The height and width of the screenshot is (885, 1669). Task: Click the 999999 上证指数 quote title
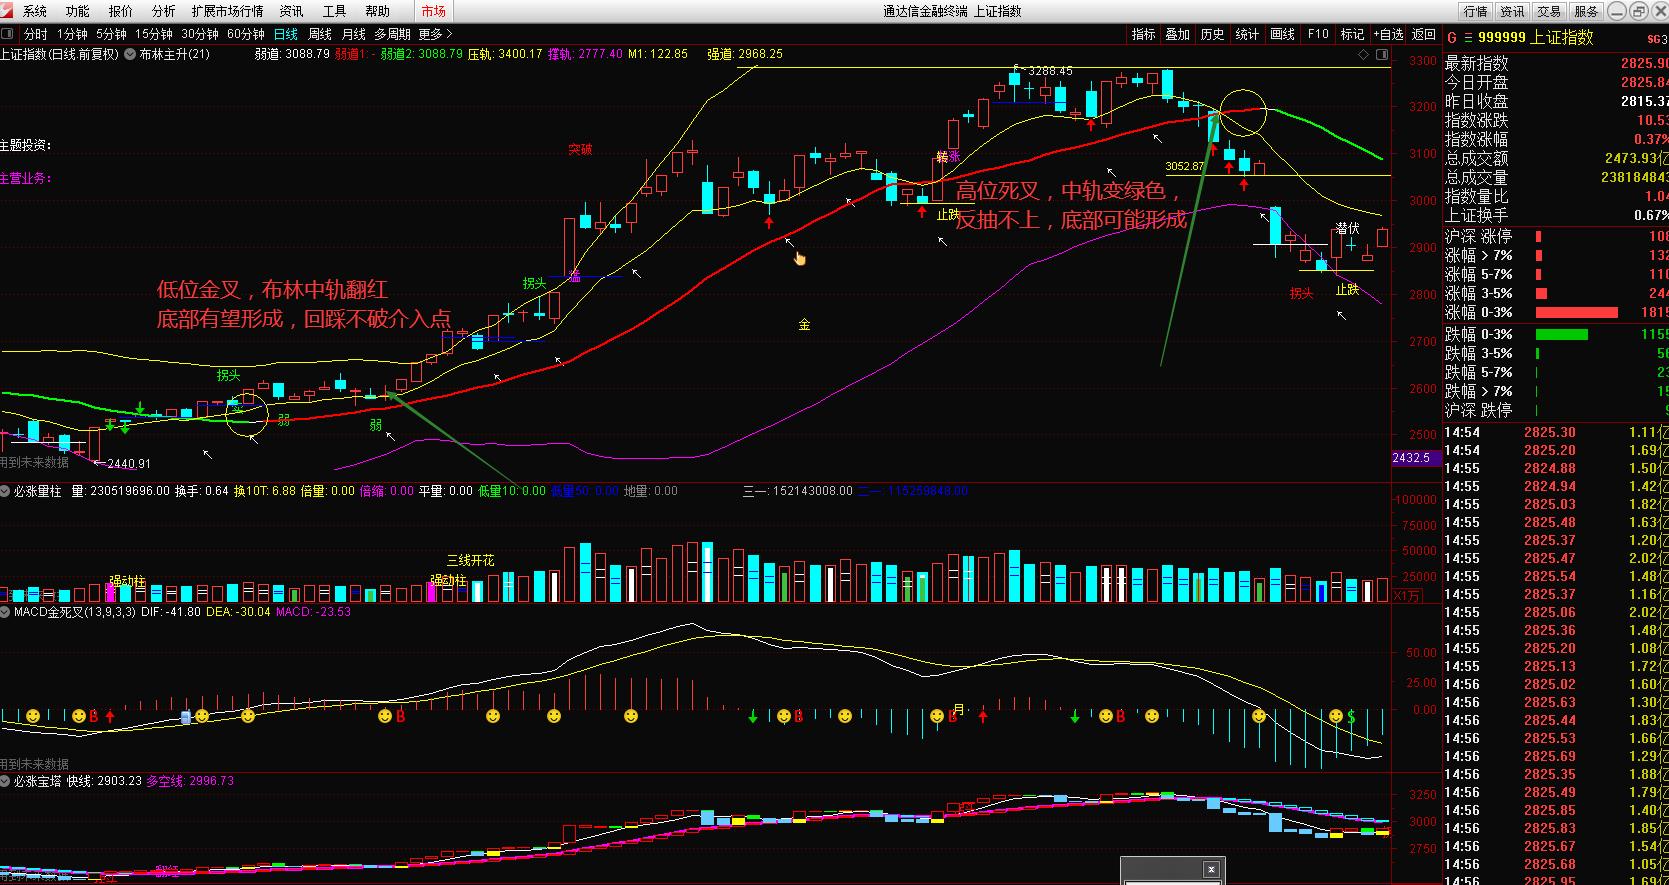point(1535,38)
